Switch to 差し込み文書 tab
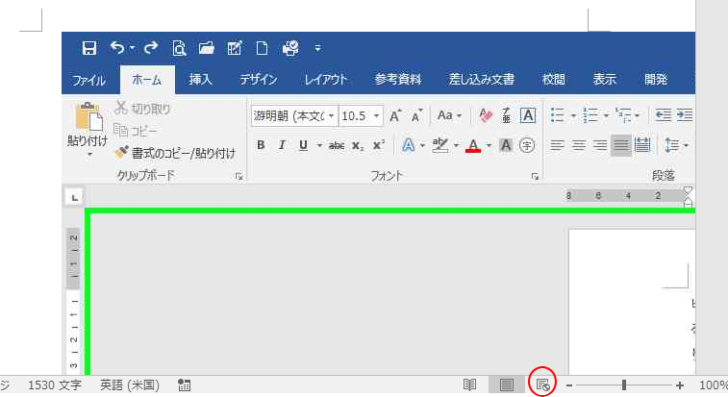Viewport: 728px width, 397px height. tap(481, 79)
